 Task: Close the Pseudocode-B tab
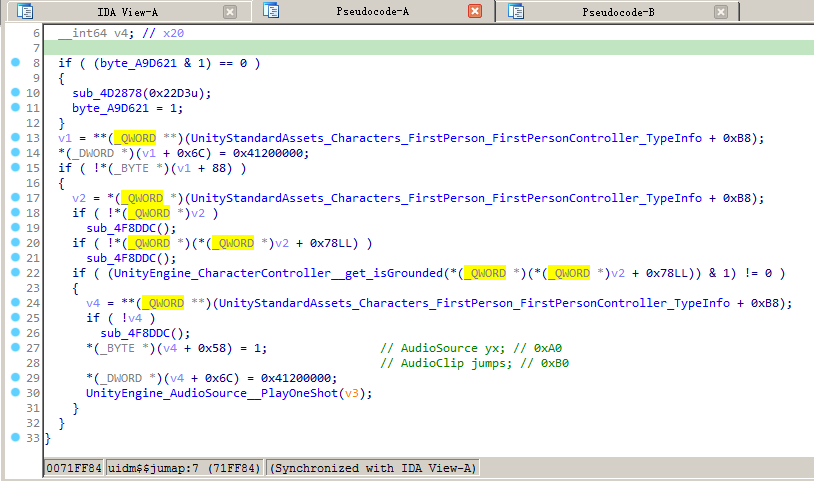(x=721, y=12)
